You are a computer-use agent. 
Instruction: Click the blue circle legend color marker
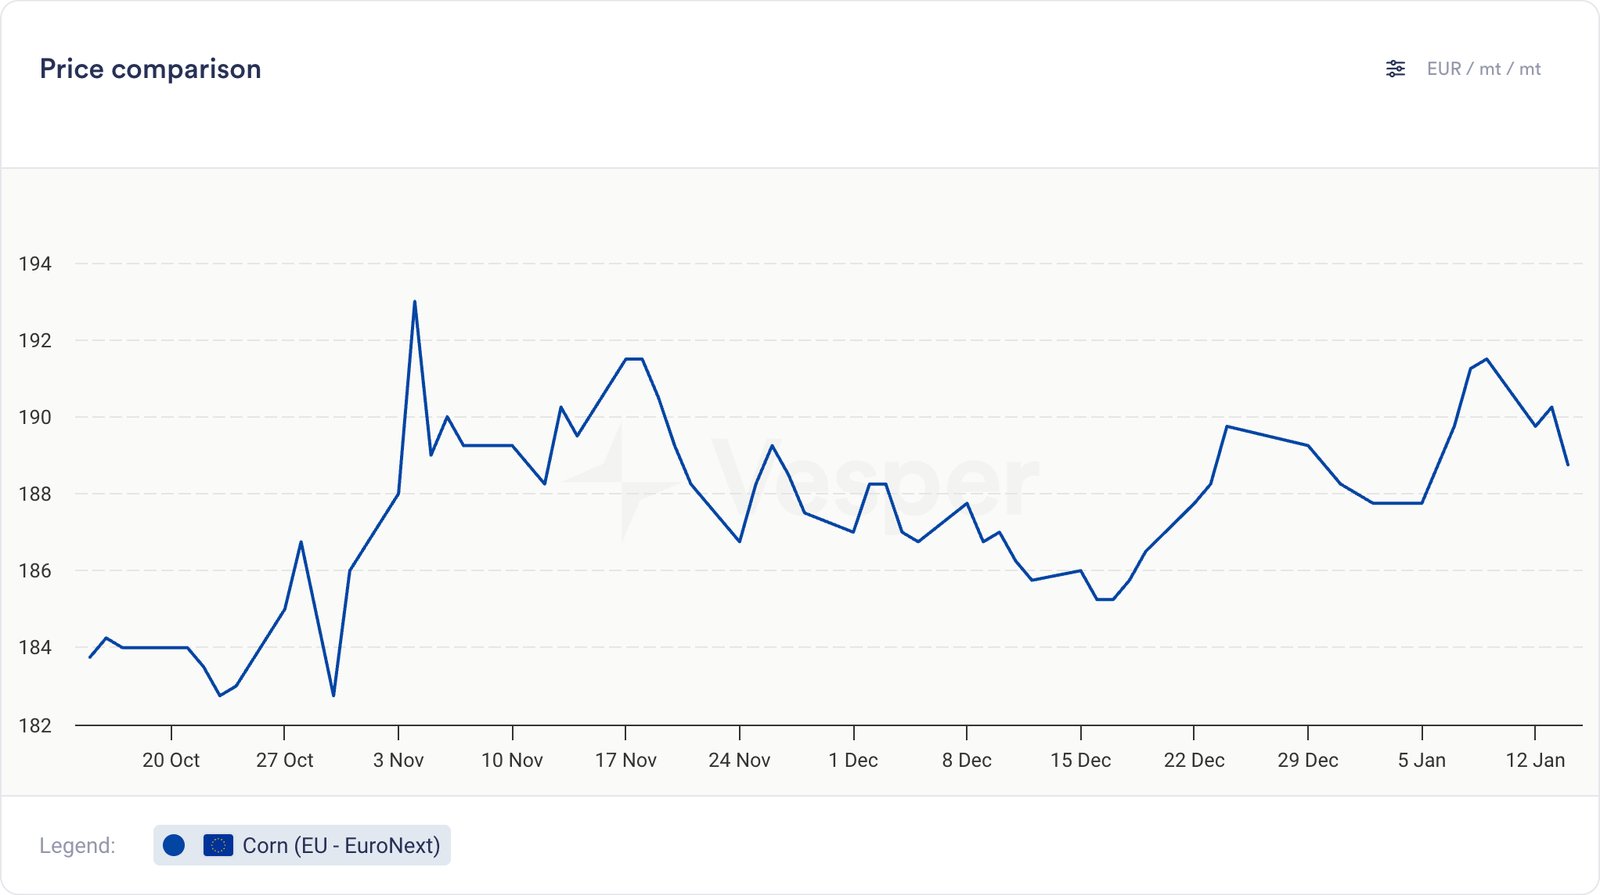click(174, 845)
